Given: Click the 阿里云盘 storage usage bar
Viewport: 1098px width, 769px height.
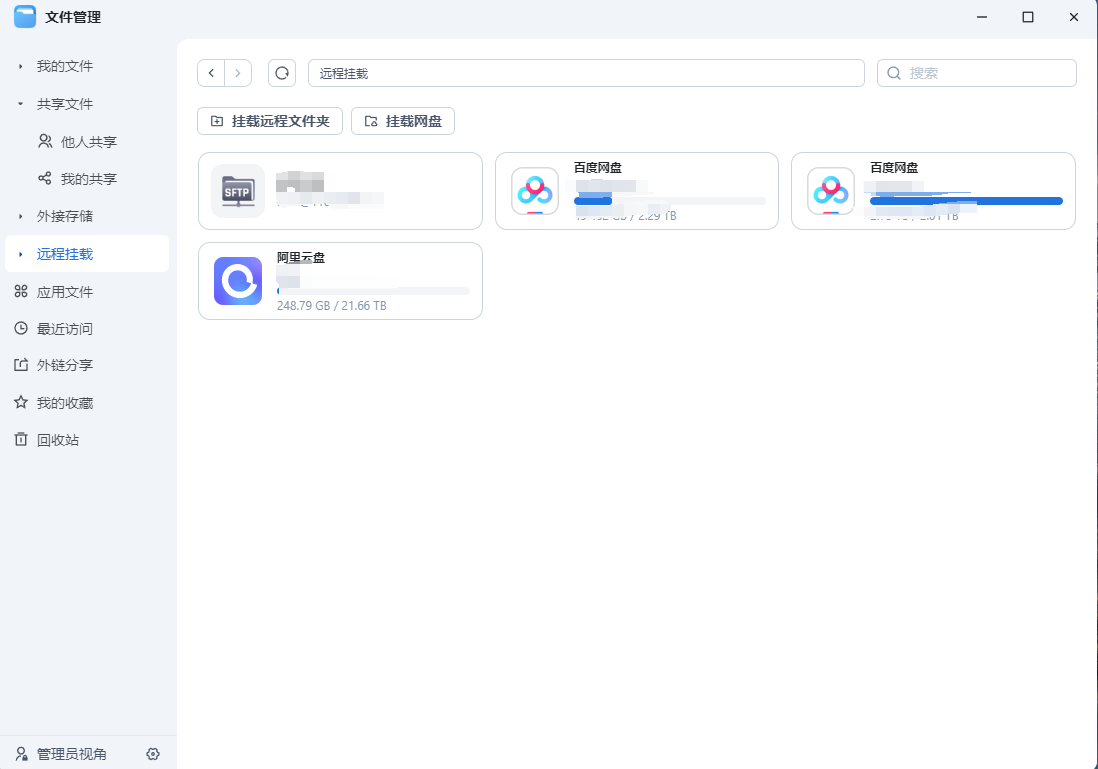Looking at the screenshot, I should pos(373,291).
